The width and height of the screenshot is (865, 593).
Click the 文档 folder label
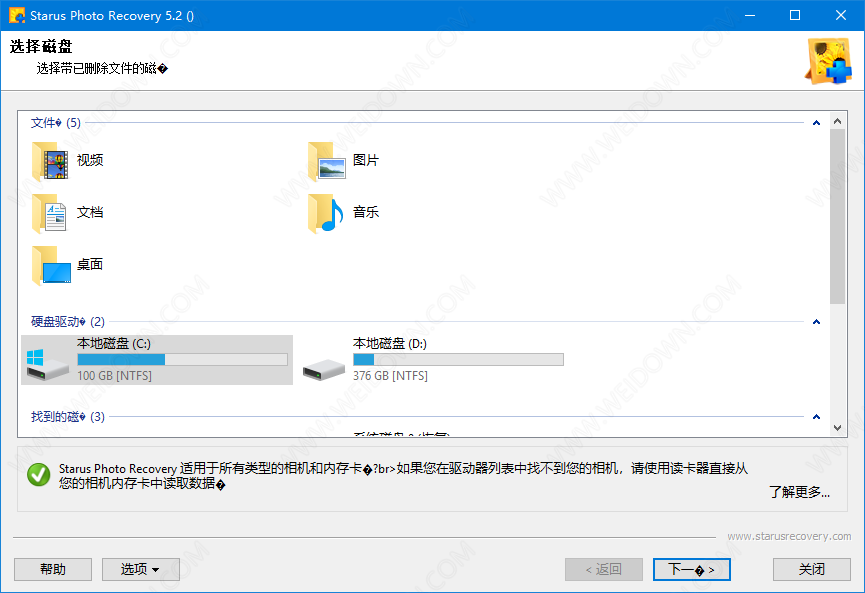coord(90,212)
